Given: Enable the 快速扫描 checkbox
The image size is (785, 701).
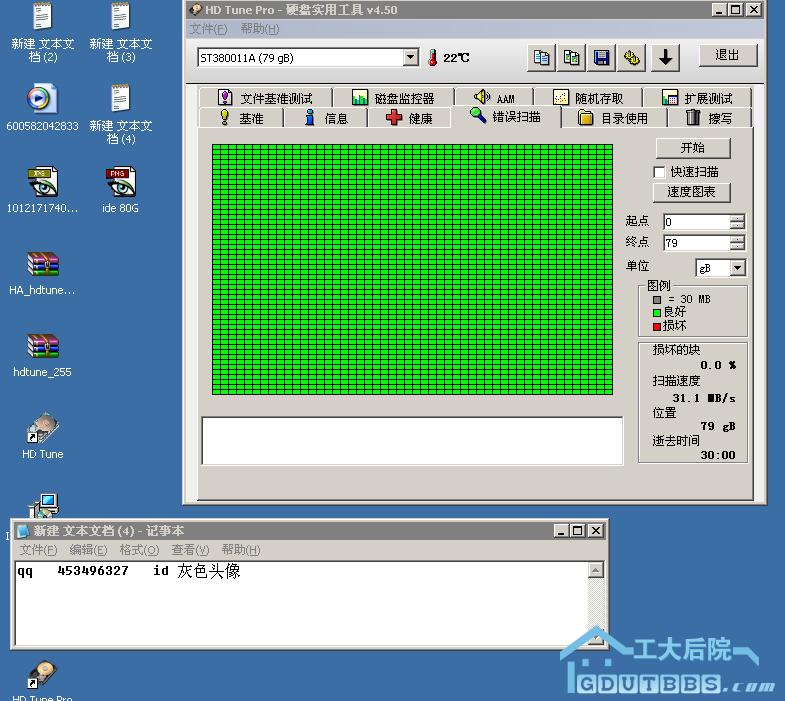Looking at the screenshot, I should 659,172.
